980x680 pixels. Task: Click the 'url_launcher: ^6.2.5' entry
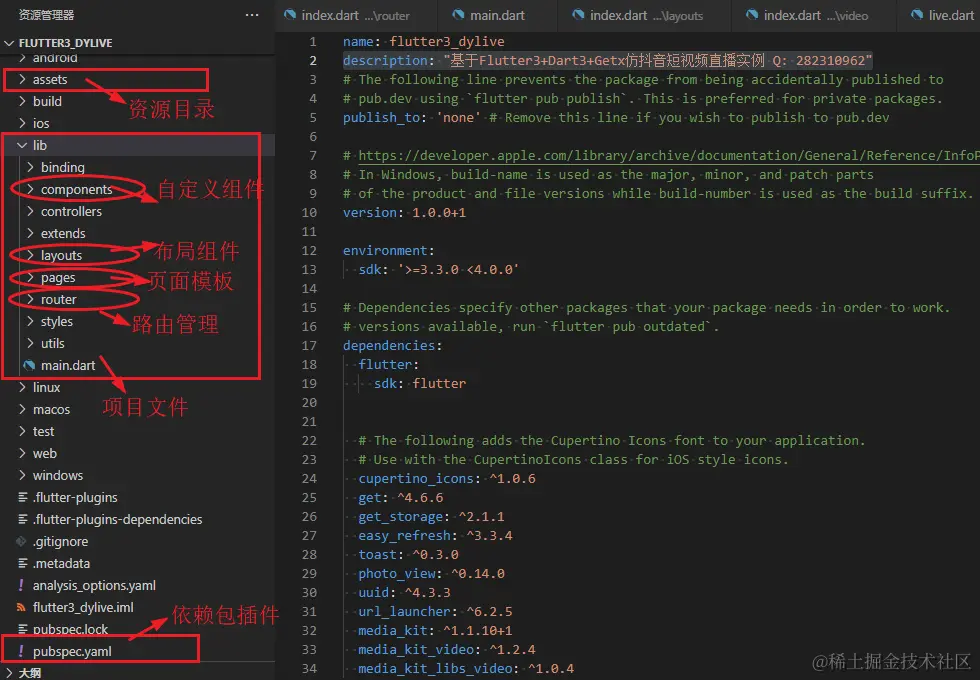pos(435,612)
